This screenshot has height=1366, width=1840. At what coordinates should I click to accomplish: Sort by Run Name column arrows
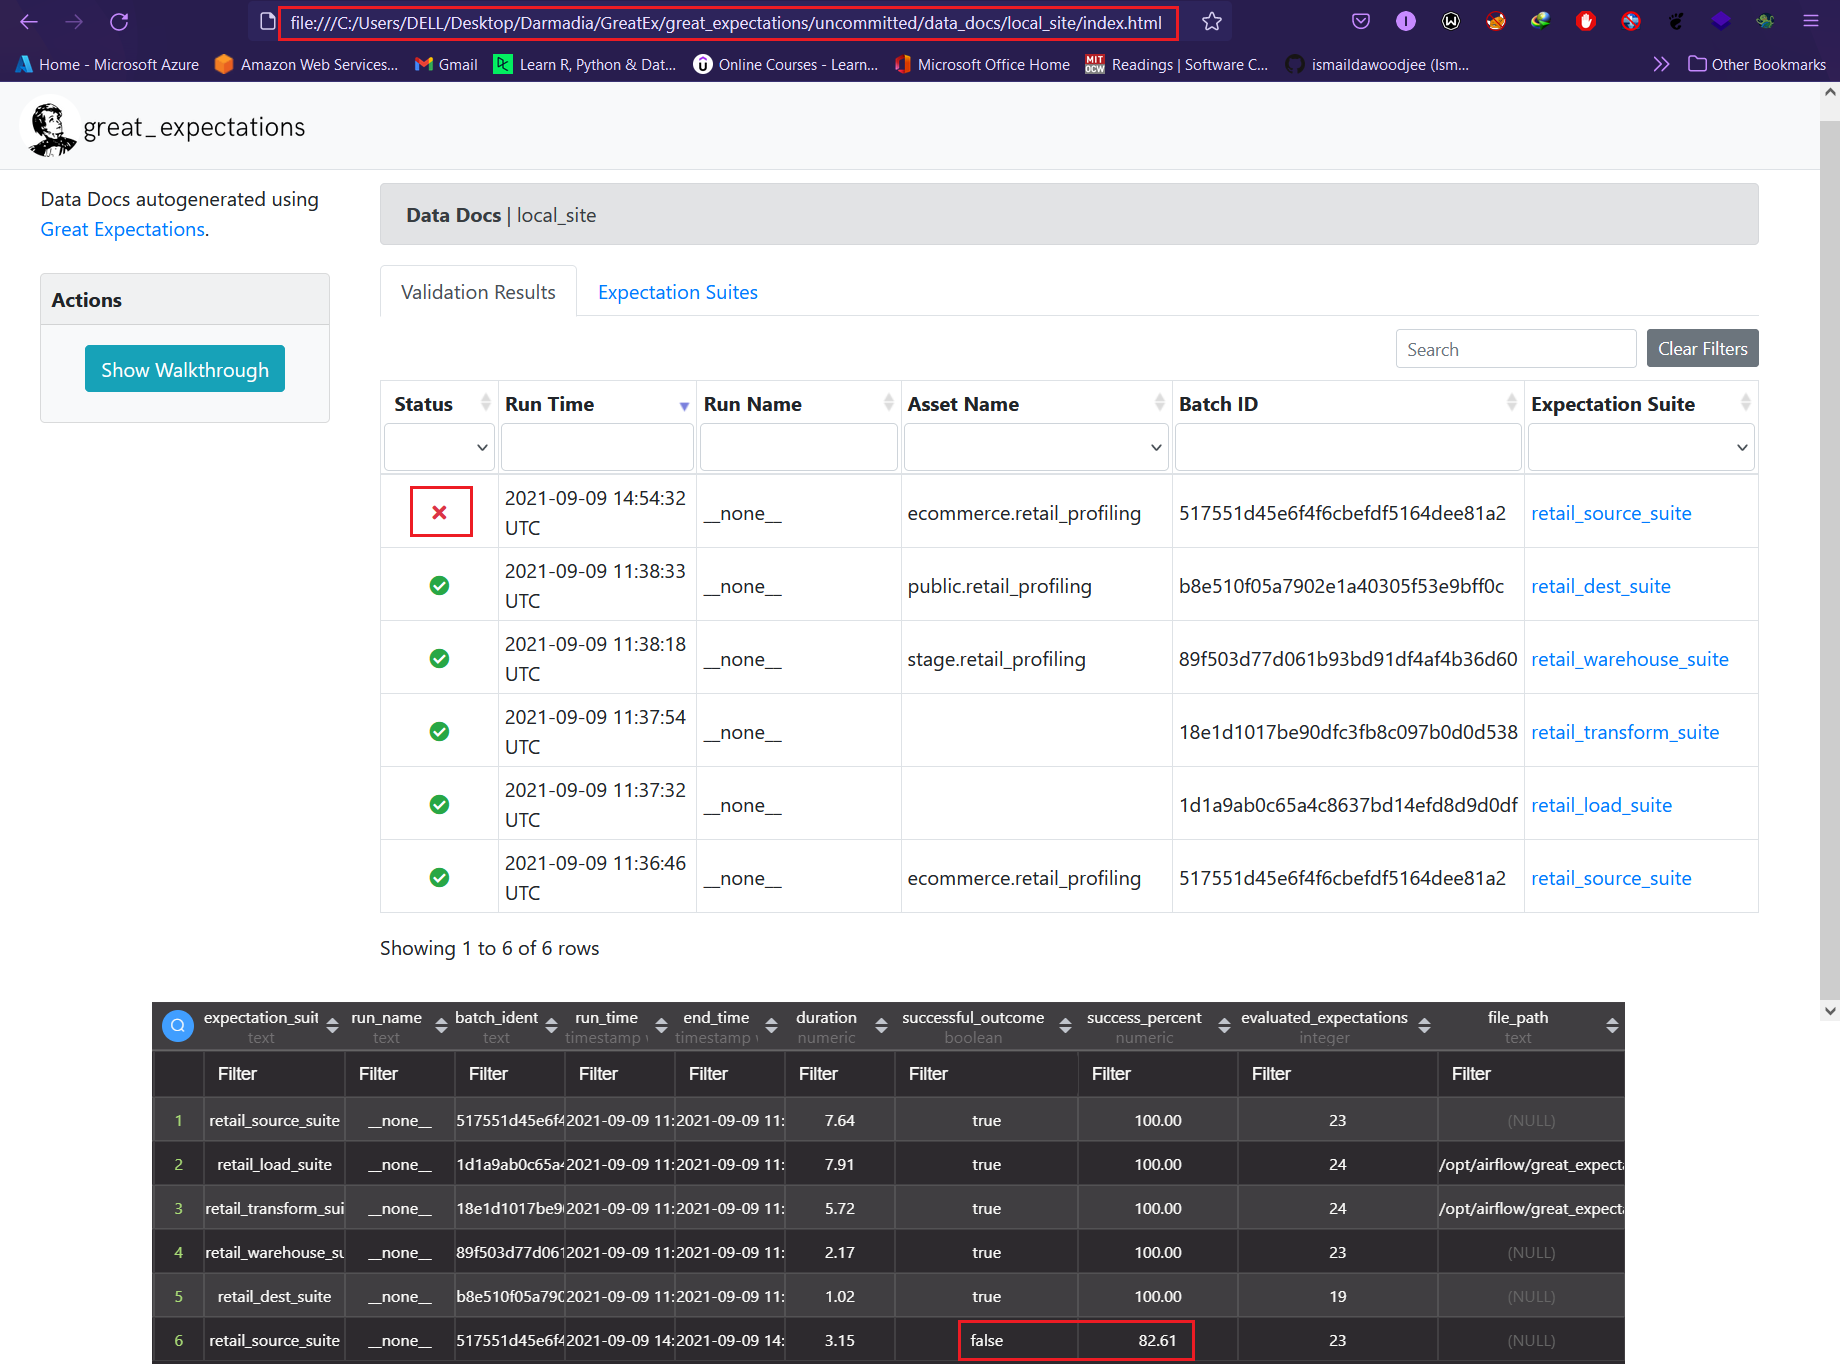point(889,403)
